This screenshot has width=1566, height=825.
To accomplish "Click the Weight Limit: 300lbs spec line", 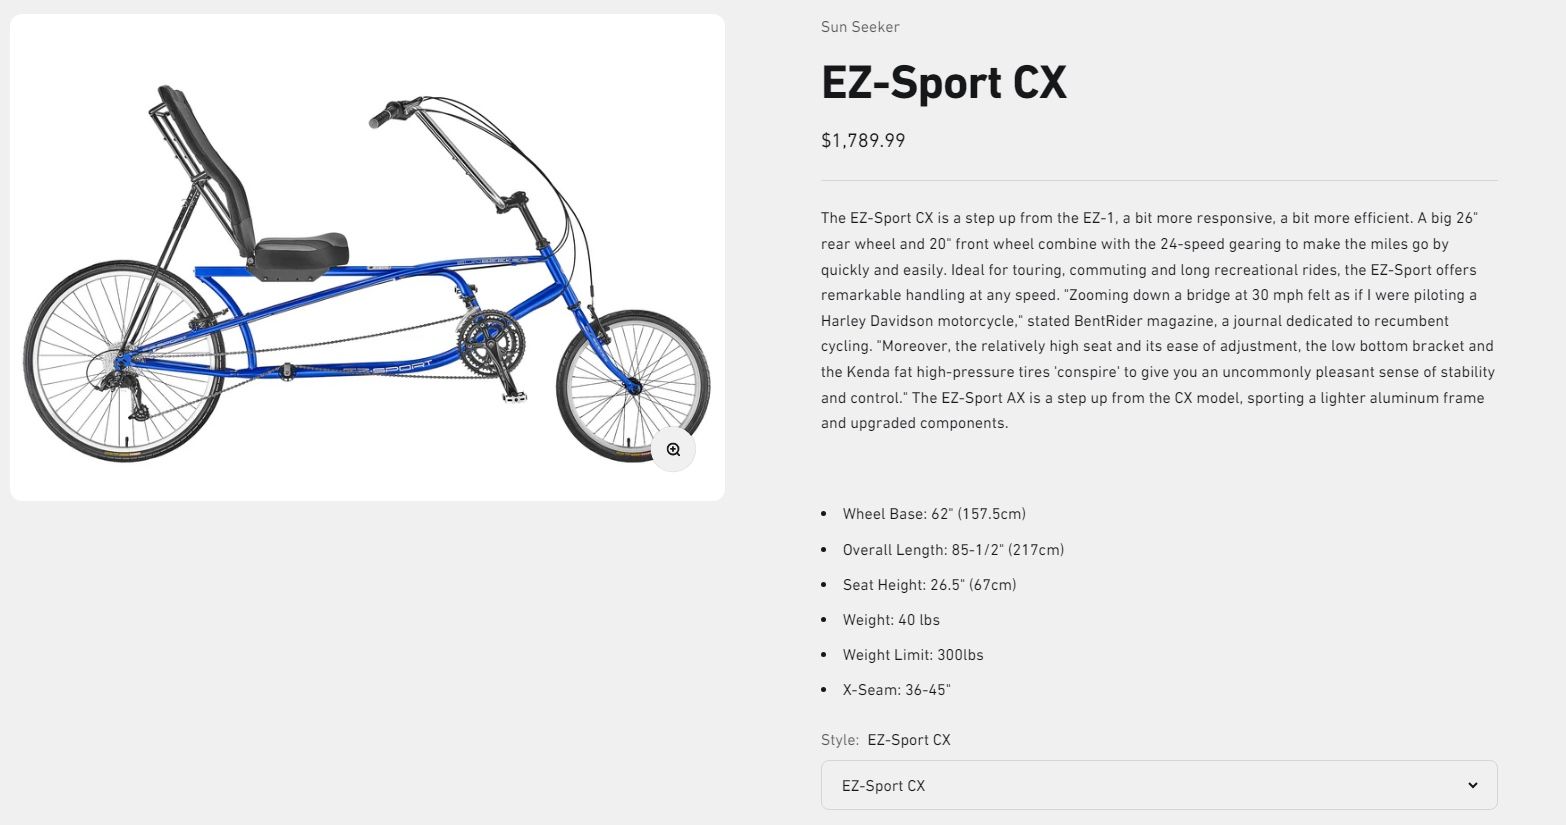I will coord(912,654).
